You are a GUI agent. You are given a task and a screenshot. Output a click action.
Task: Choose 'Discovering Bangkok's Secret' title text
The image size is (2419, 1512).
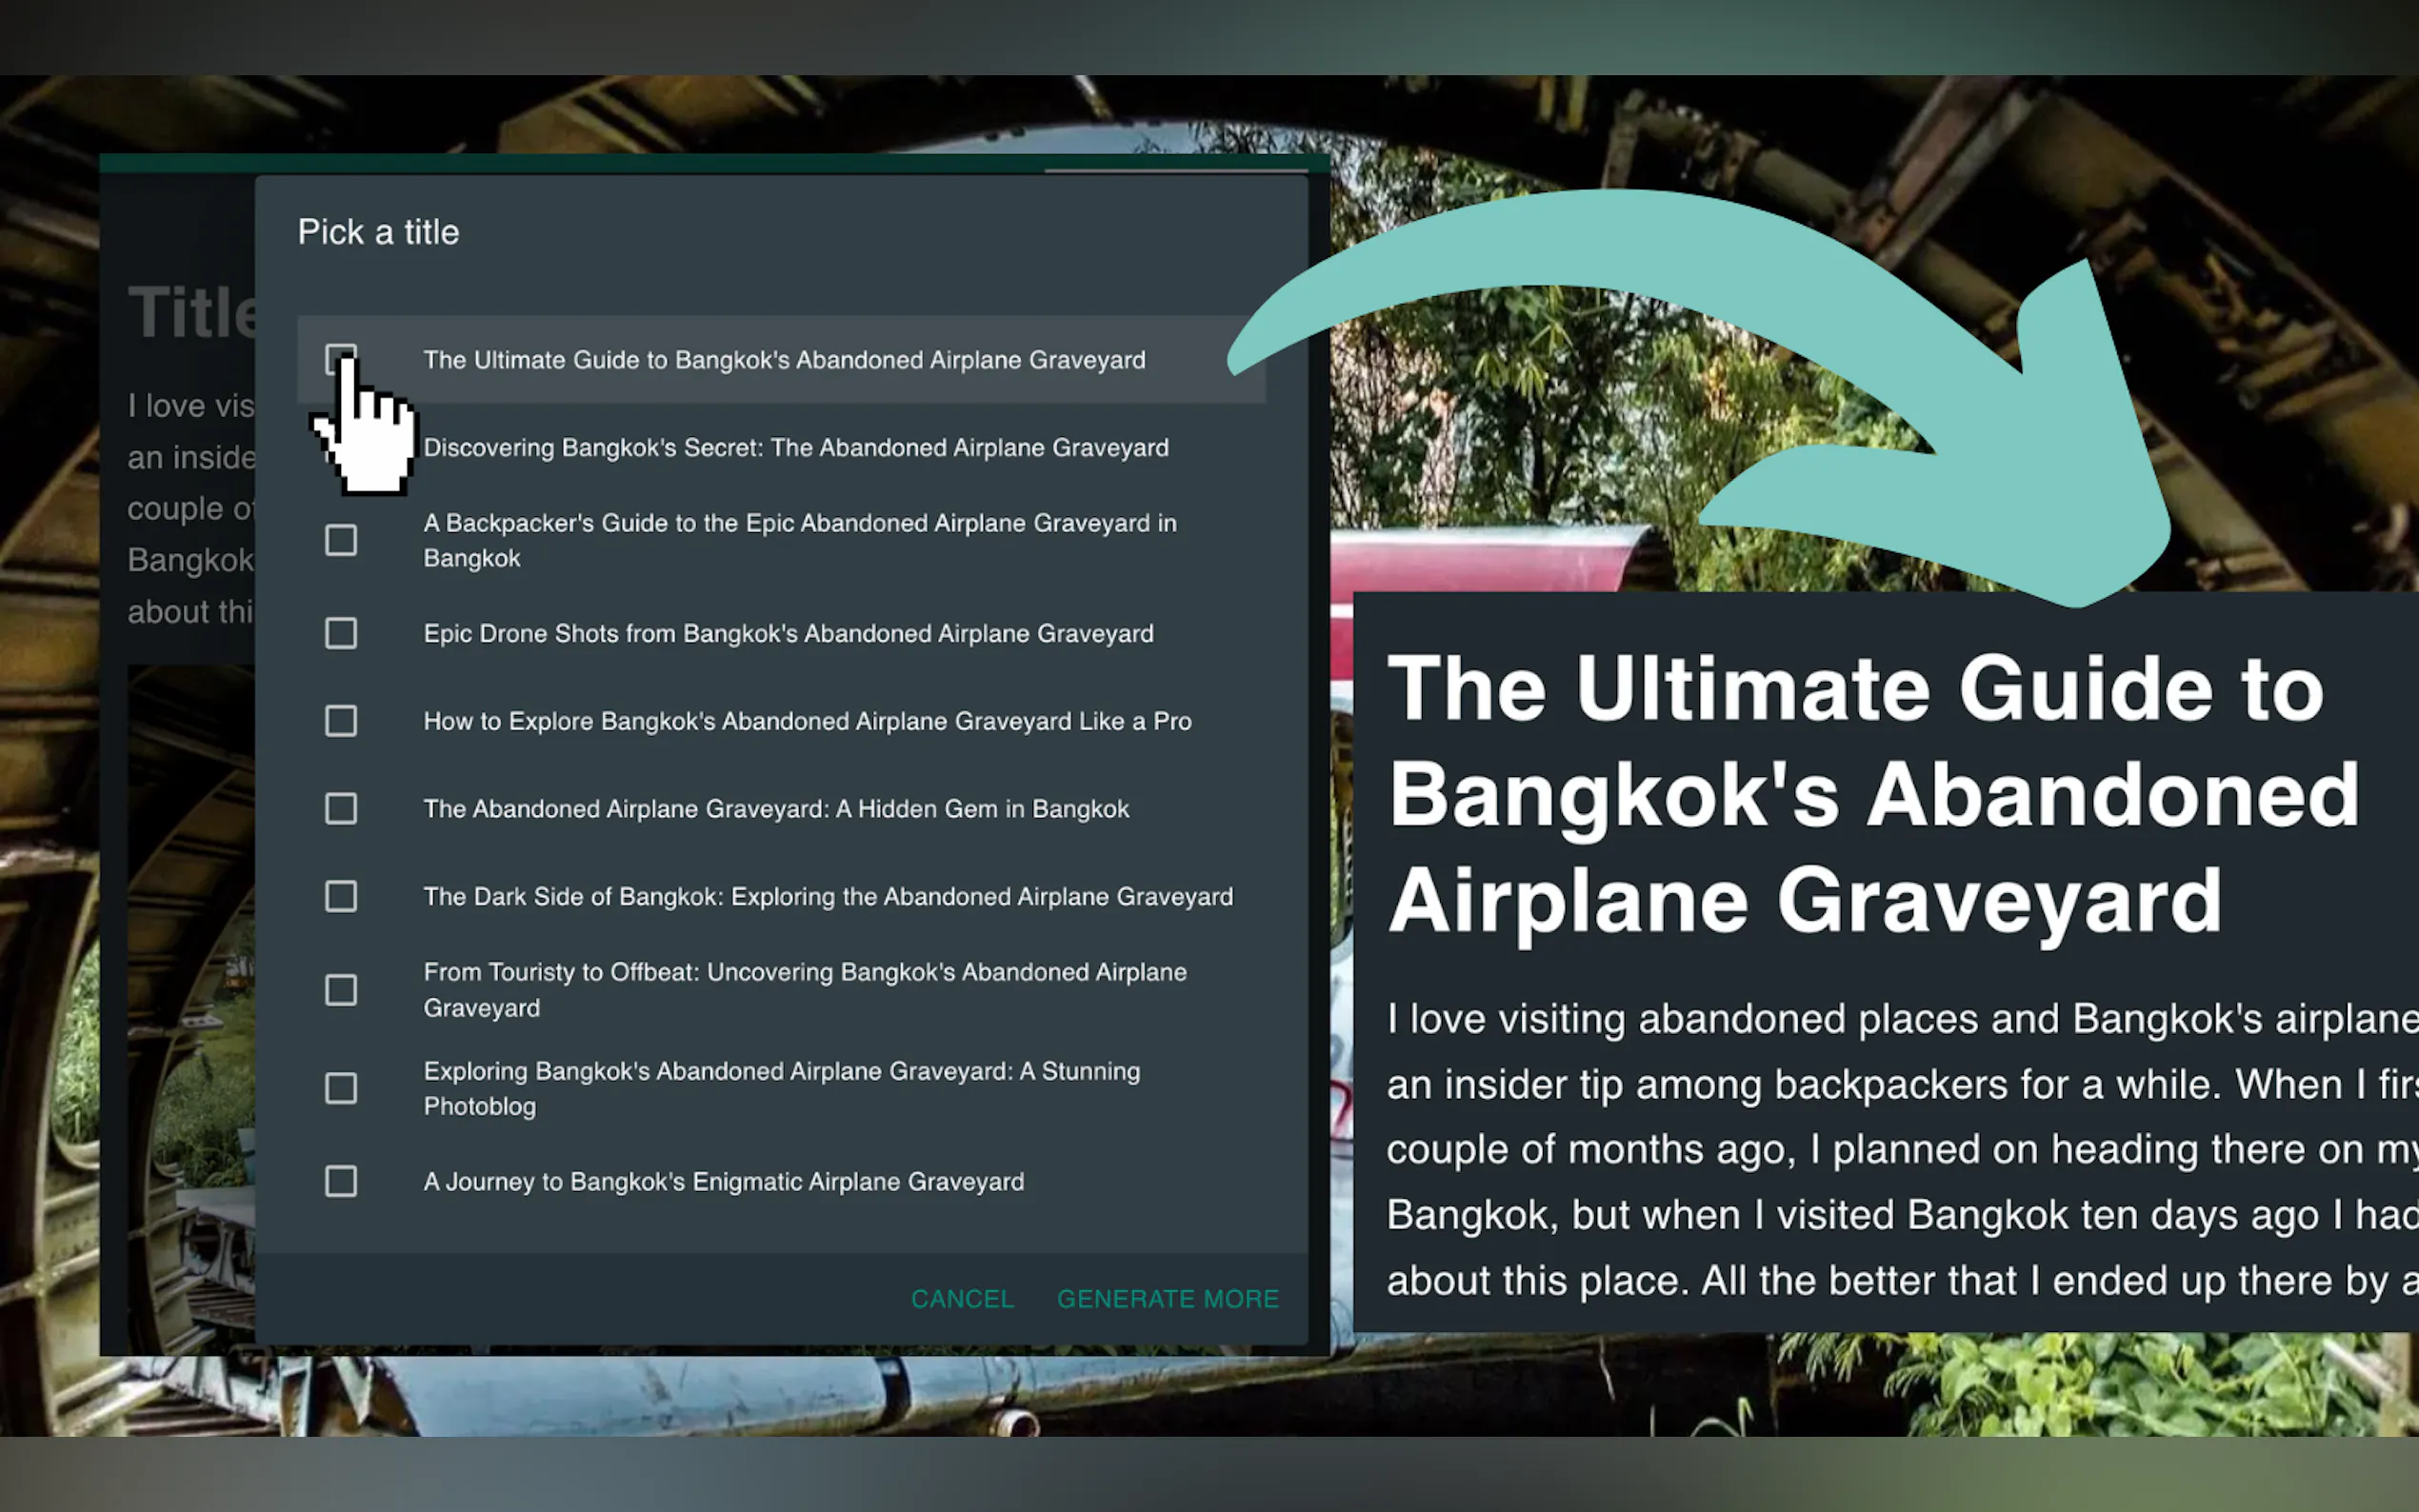tap(796, 447)
